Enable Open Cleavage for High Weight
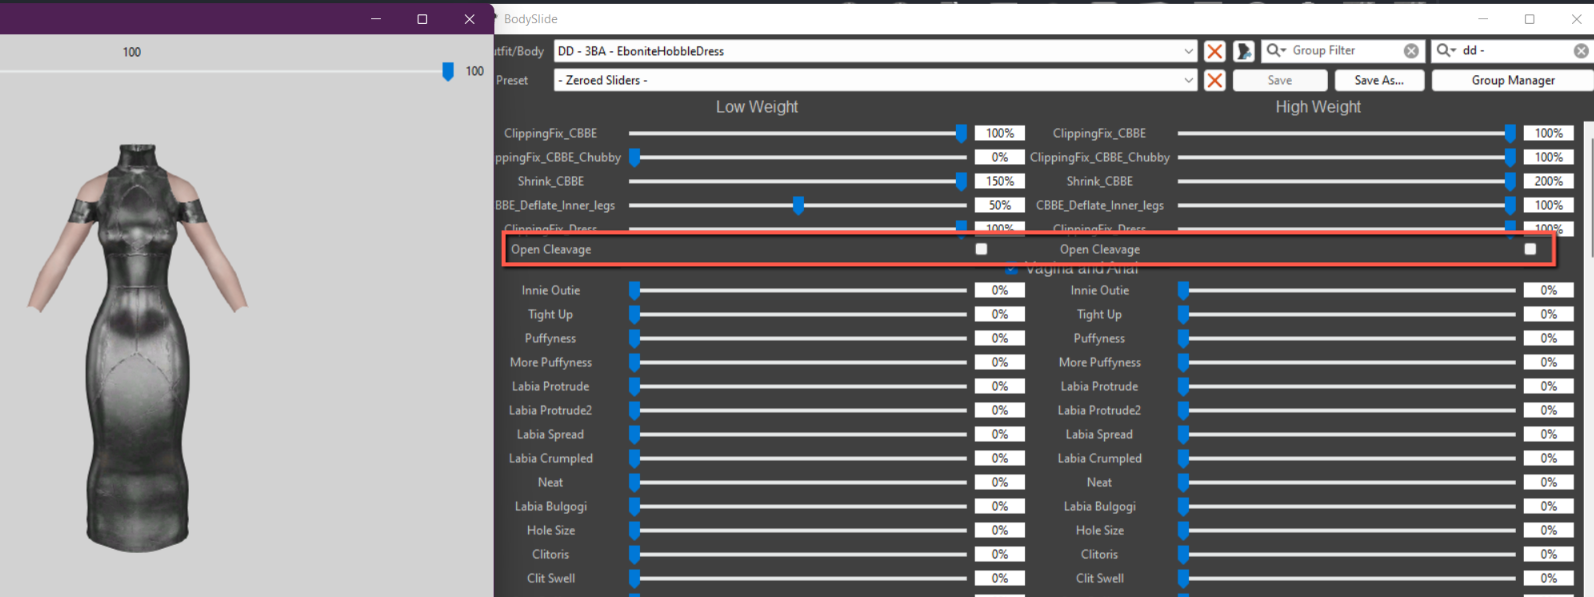 (x=1530, y=249)
